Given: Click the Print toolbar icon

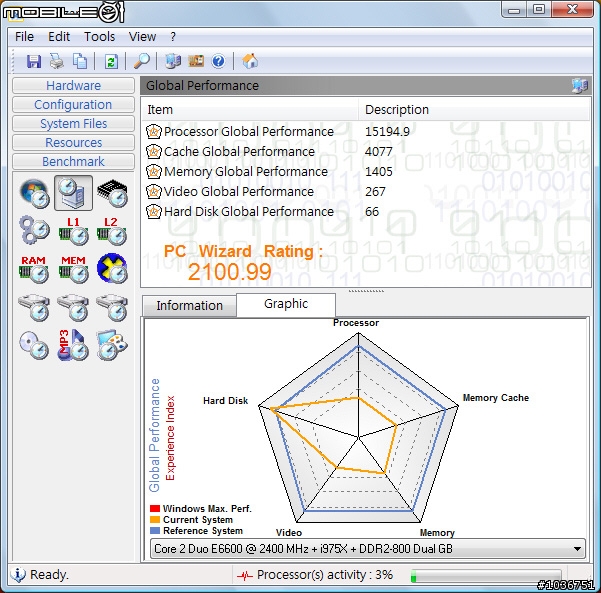Looking at the screenshot, I should pyautogui.click(x=57, y=61).
